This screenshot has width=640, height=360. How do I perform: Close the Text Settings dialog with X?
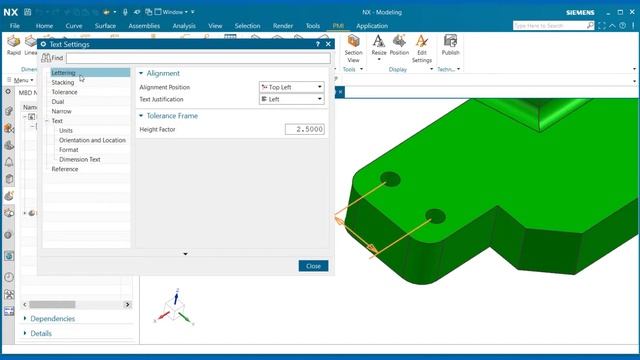[x=328, y=44]
